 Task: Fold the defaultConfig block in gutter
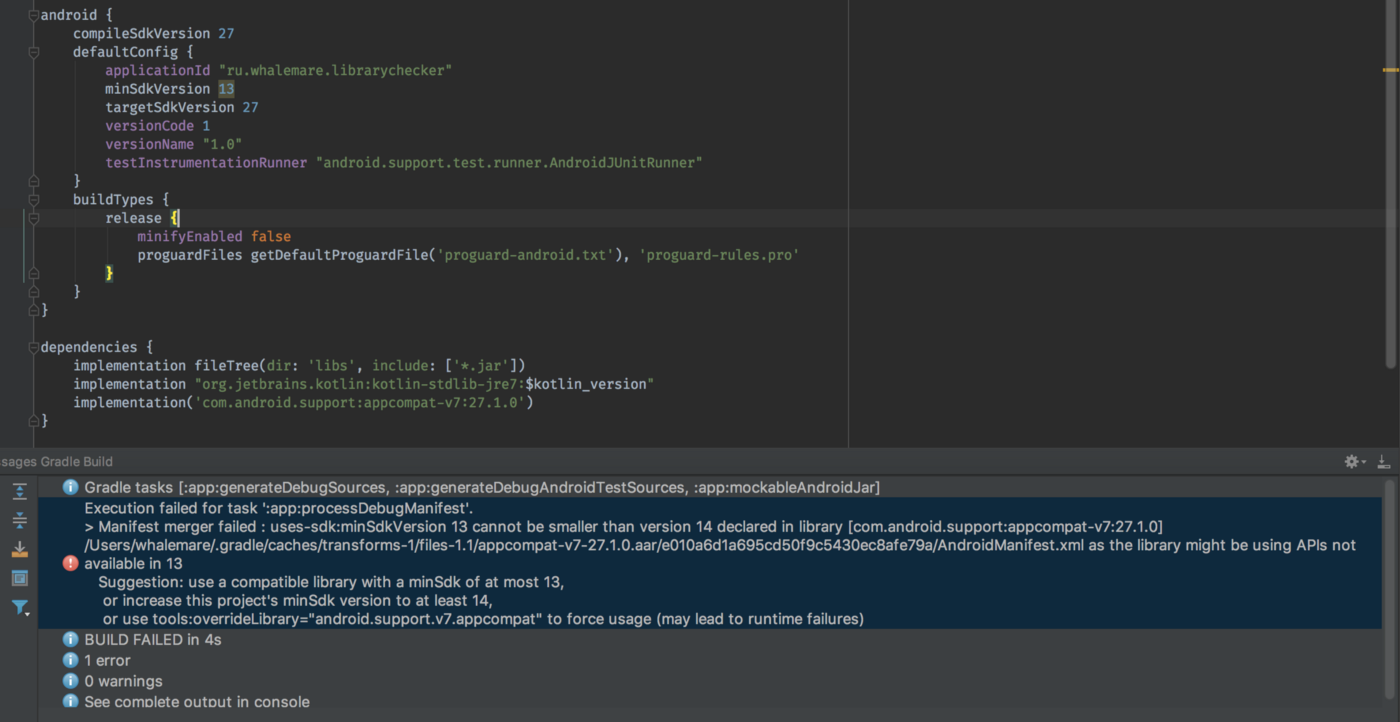[x=33, y=52]
